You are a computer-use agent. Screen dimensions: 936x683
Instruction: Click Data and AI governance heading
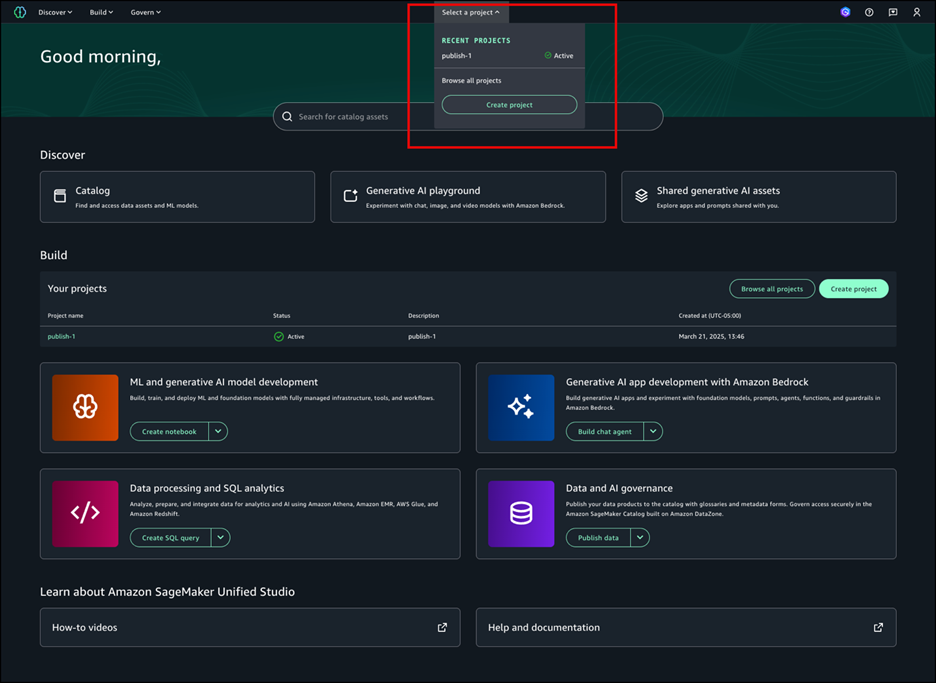pos(619,488)
